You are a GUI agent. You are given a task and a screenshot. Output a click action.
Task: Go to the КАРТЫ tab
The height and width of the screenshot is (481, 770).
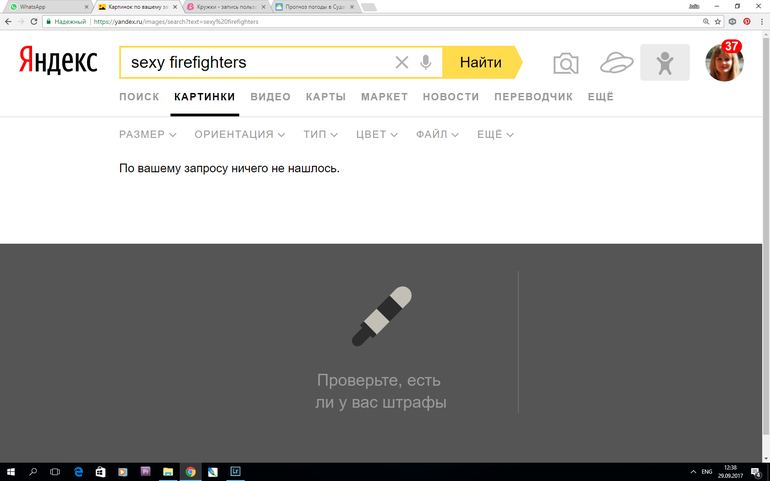[x=326, y=97]
